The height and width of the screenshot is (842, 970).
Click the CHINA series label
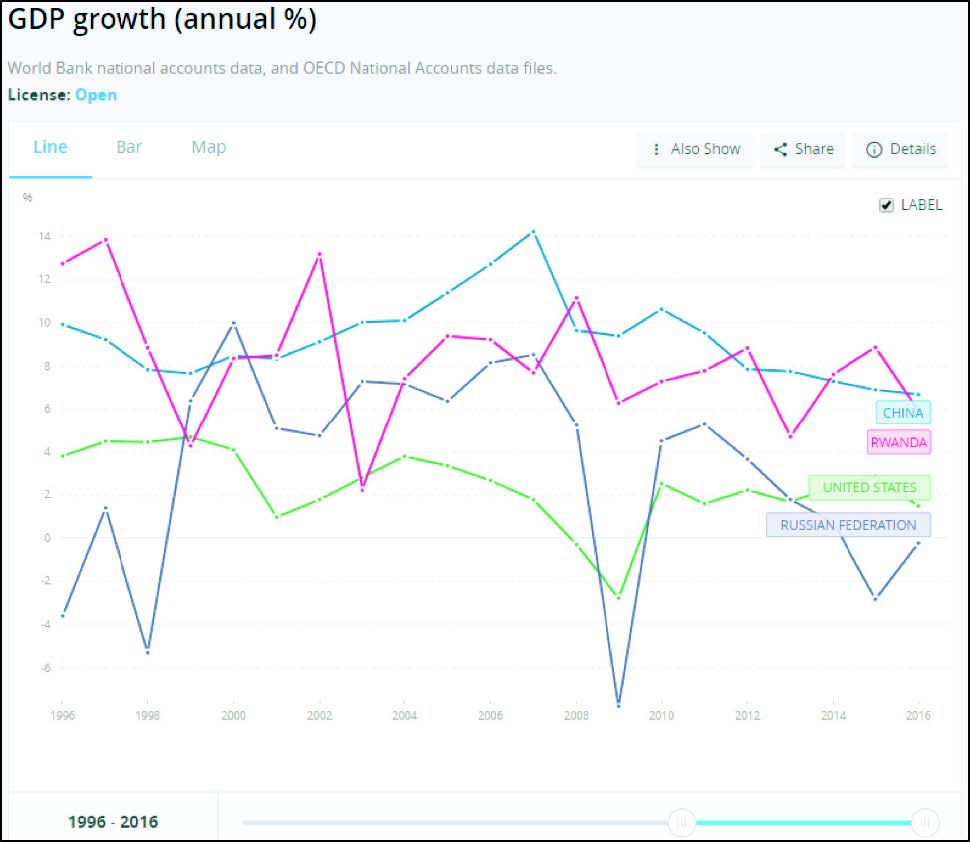click(x=903, y=413)
